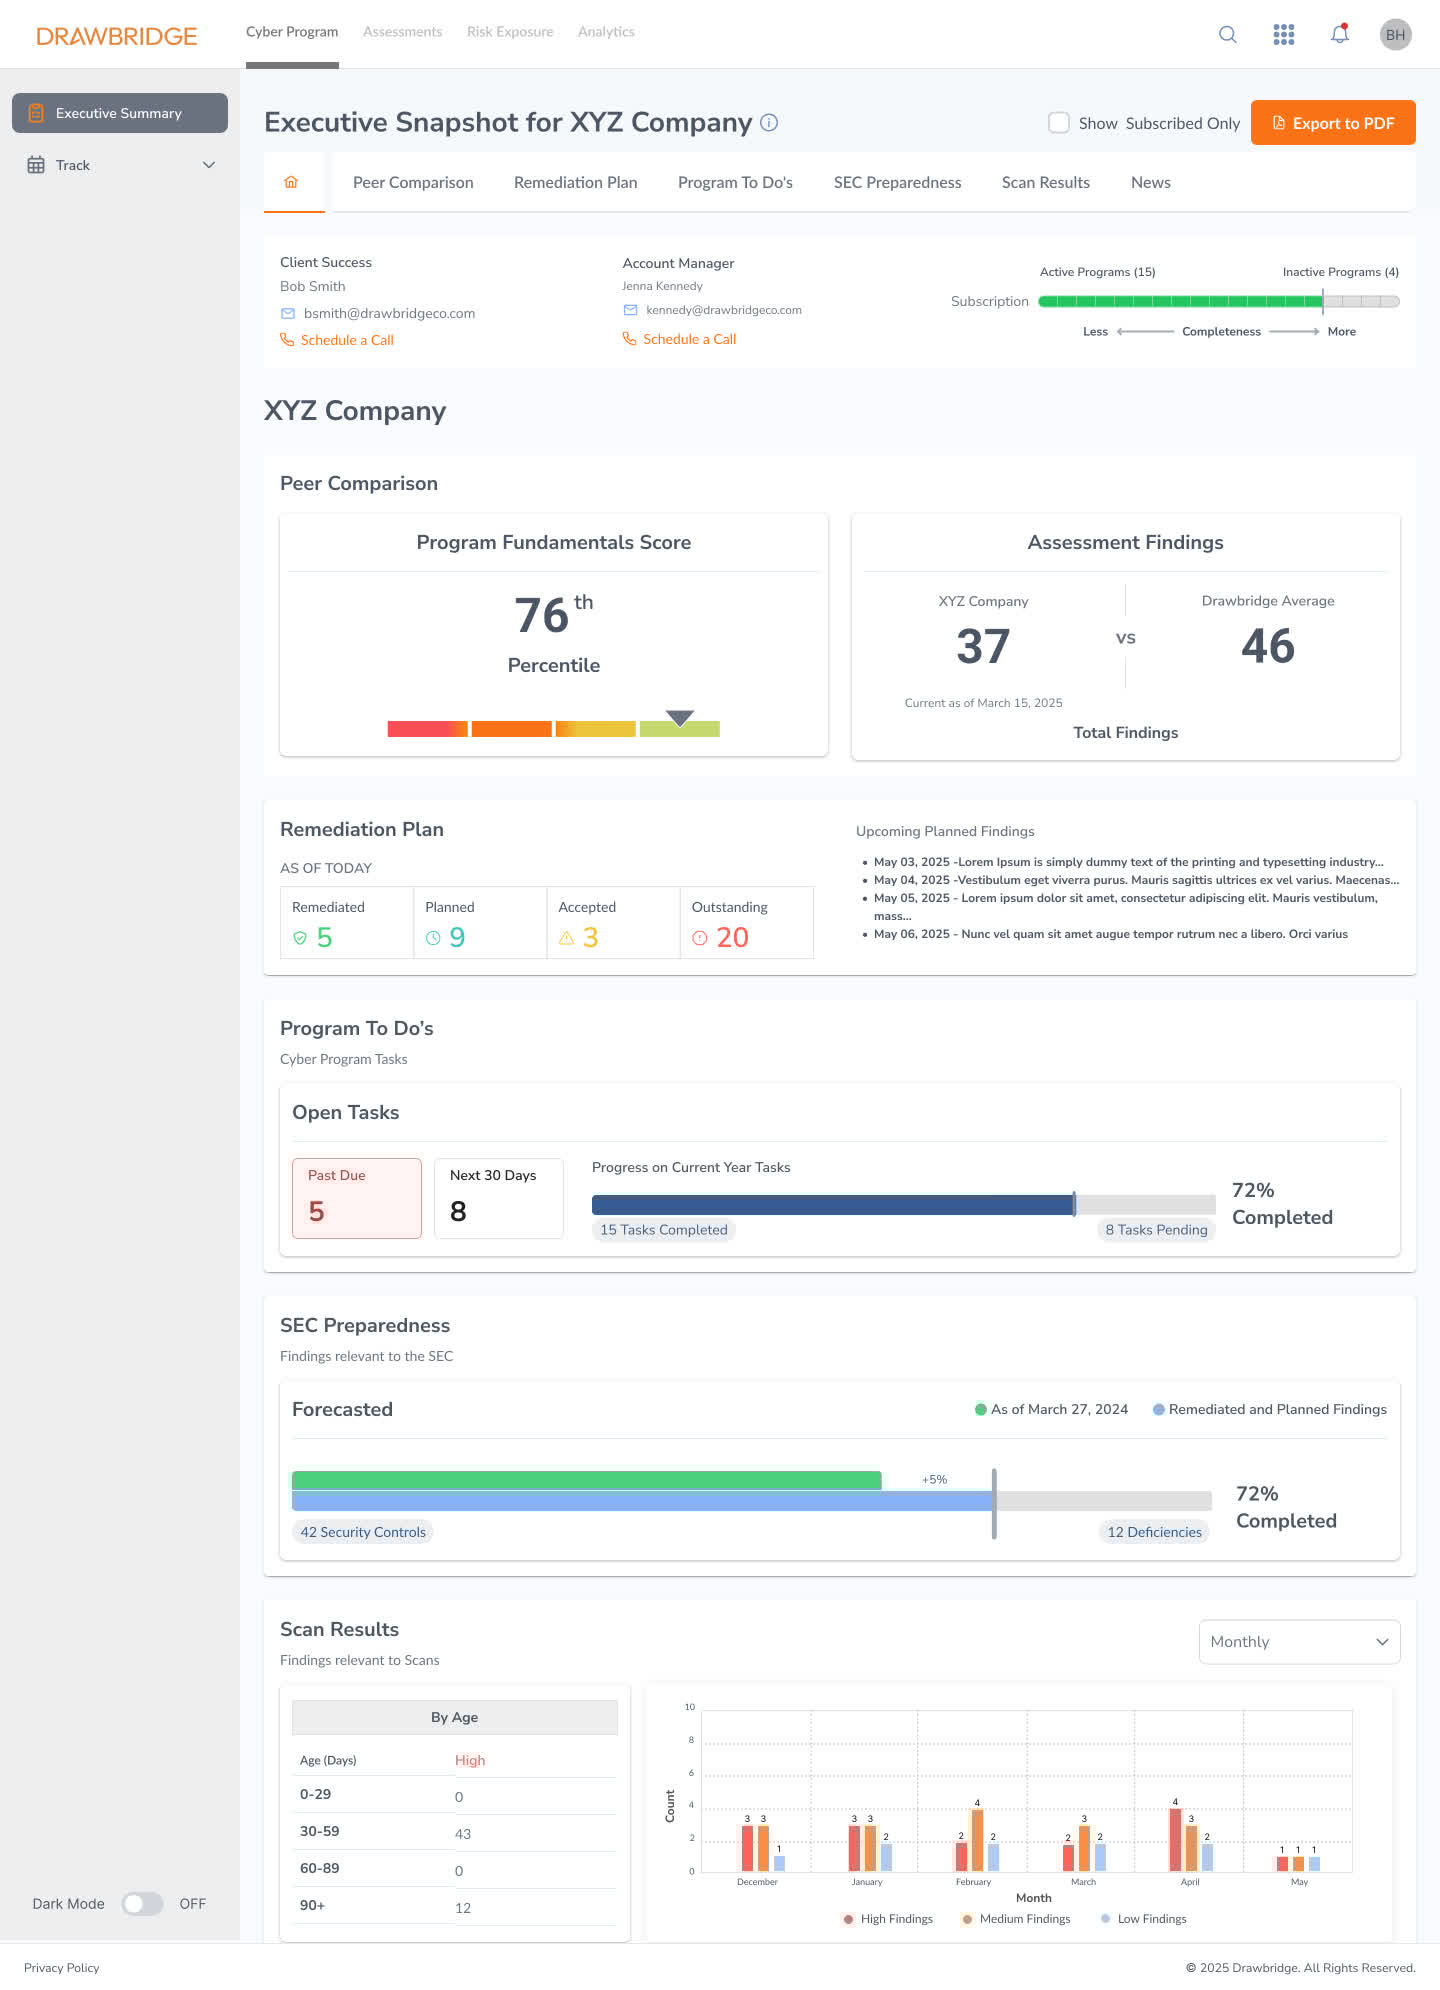Click the envelope icon next to bsmith email
Image resolution: width=1440 pixels, height=1990 pixels.
pyautogui.click(x=288, y=314)
